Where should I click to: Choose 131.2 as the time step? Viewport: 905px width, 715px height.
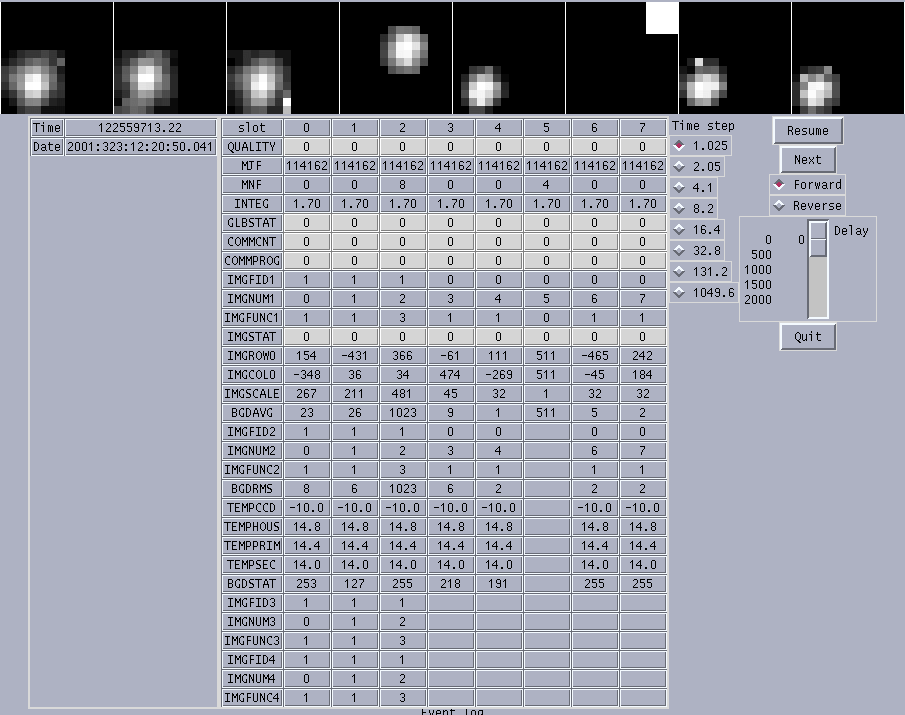[701, 271]
